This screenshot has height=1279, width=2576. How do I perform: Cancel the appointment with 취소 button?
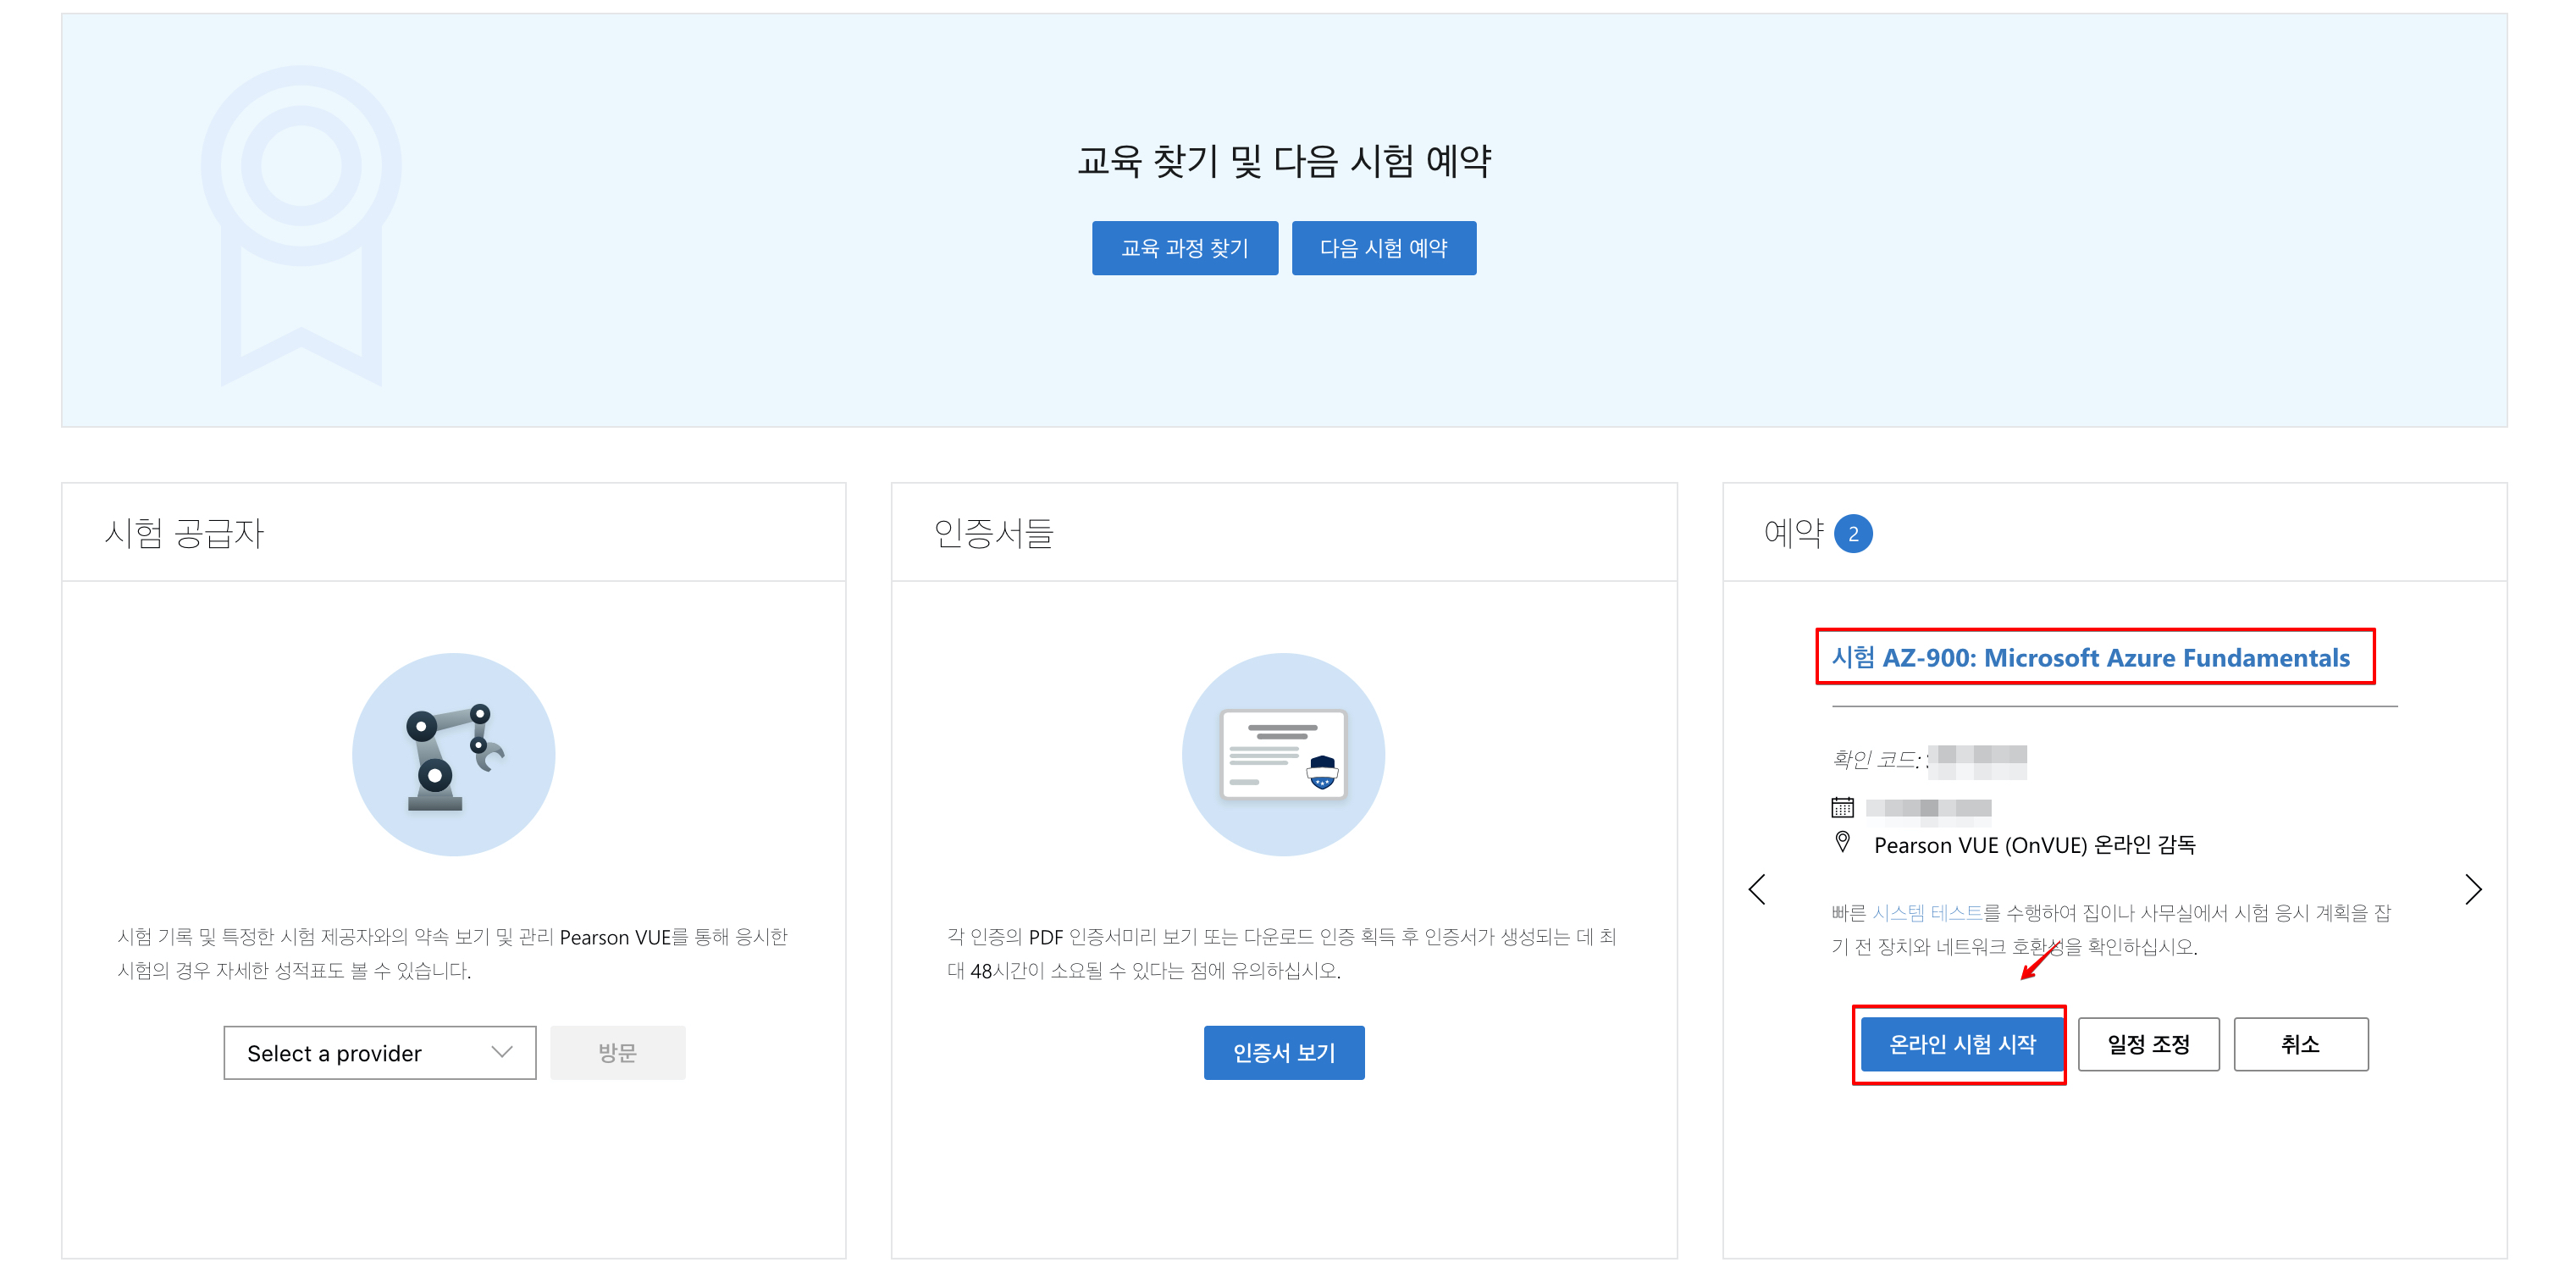(2300, 1044)
